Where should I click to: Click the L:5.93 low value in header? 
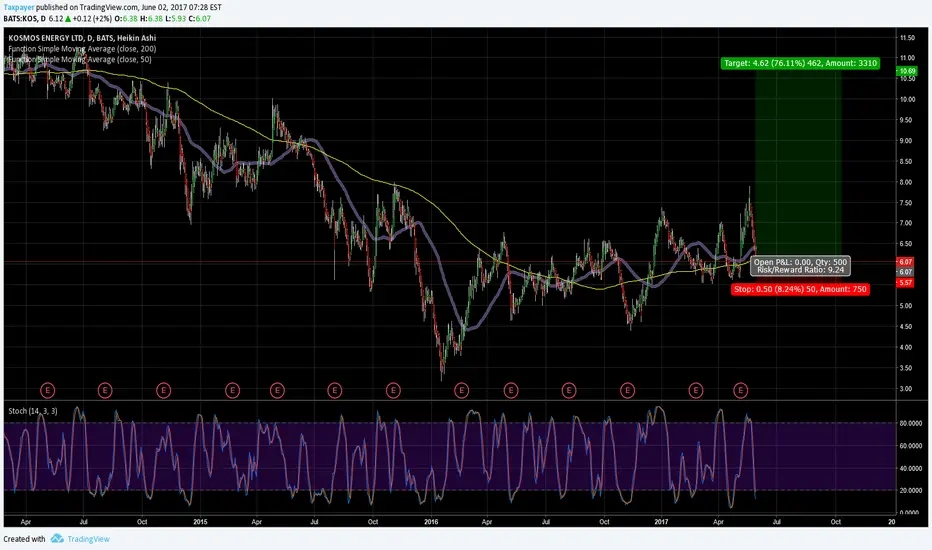point(176,18)
